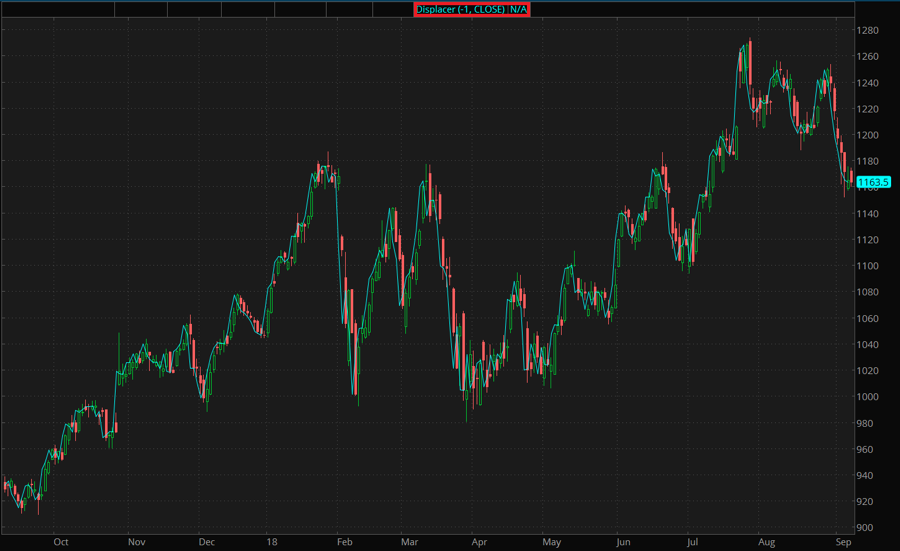This screenshot has width=900, height=551.
Task: Click the Dec marker on the time axis
Action: tap(207, 542)
